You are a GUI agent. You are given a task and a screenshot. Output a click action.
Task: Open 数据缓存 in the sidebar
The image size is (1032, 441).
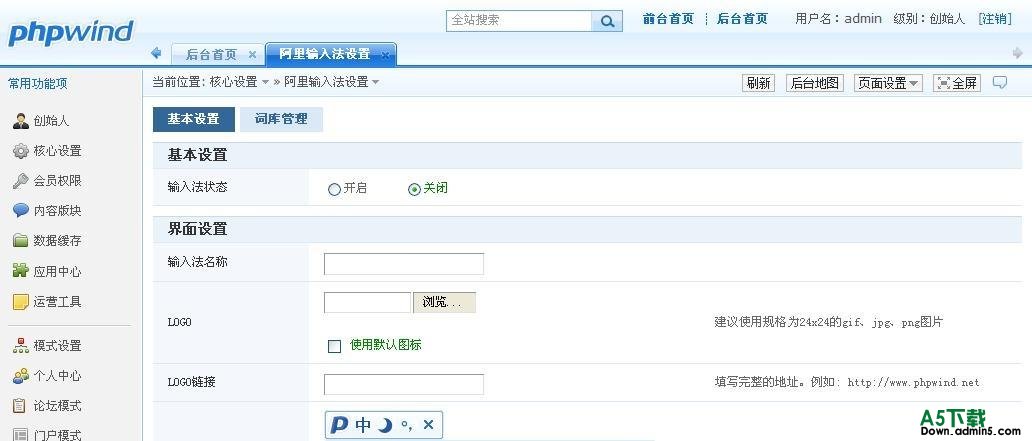click(58, 241)
